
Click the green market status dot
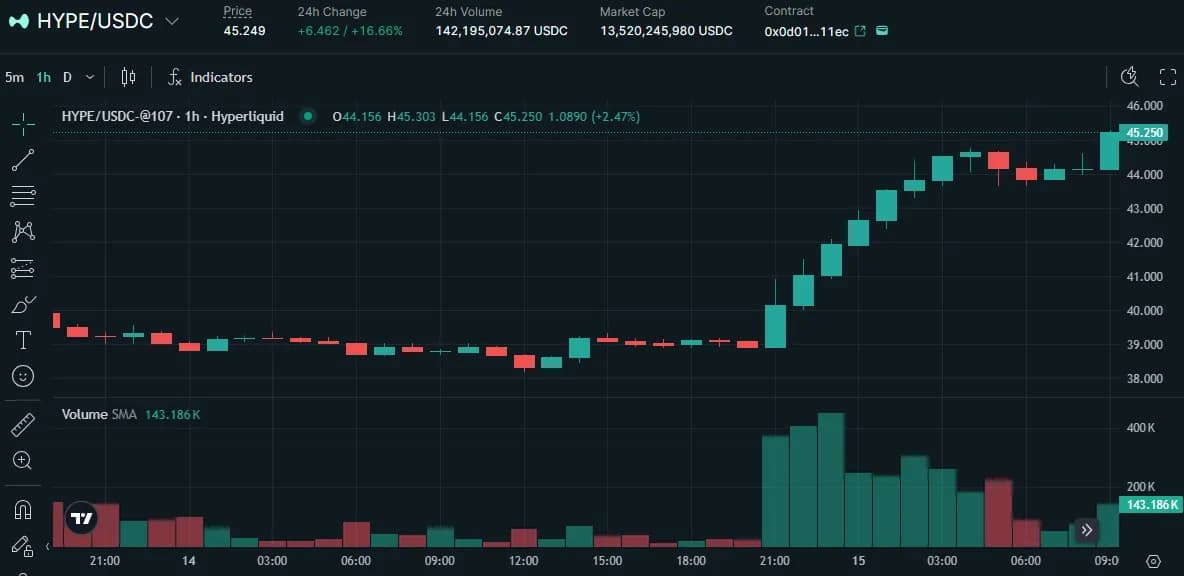(307, 116)
